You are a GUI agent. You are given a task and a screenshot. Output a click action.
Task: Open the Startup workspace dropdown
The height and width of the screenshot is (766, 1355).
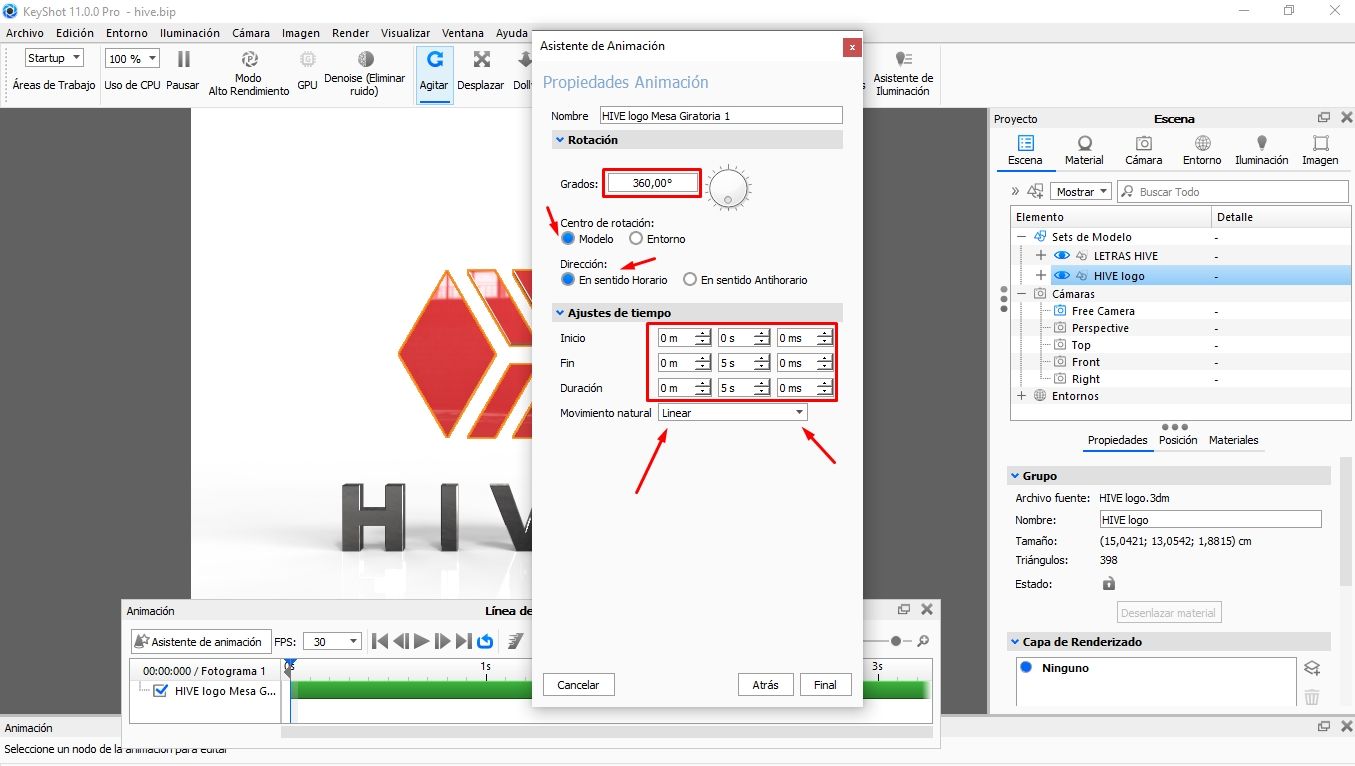click(55, 58)
